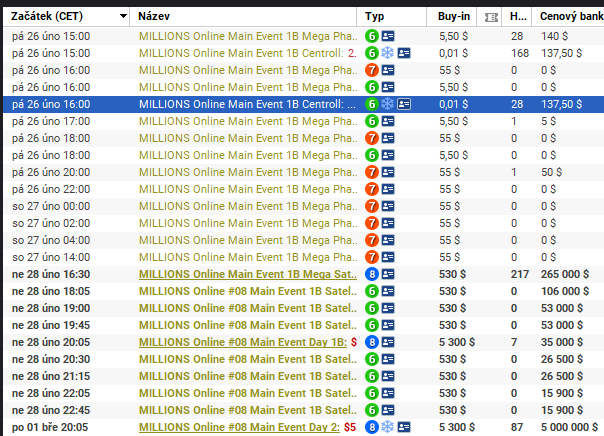Select ne 28 úno 18:05 Satel tournament name
The height and width of the screenshot is (436, 604).
(248, 291)
